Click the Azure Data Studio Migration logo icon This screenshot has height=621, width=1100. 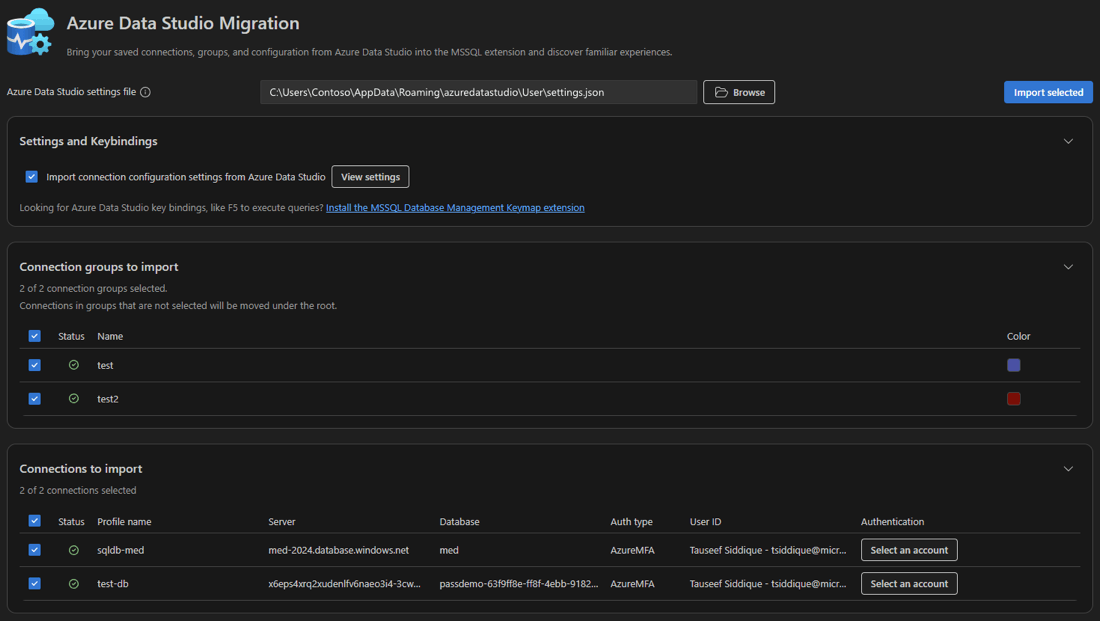30,31
